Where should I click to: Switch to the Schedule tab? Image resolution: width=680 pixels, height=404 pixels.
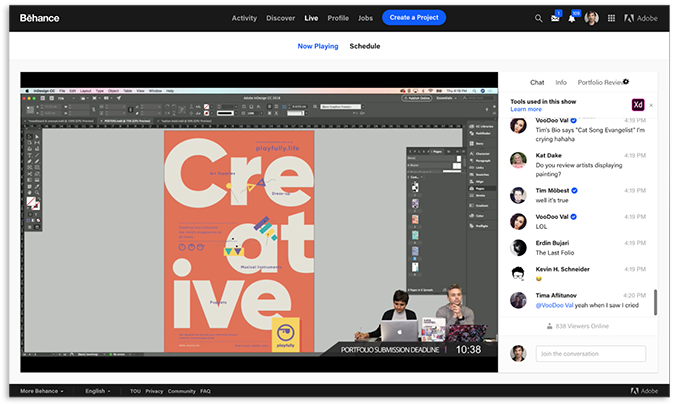365,46
